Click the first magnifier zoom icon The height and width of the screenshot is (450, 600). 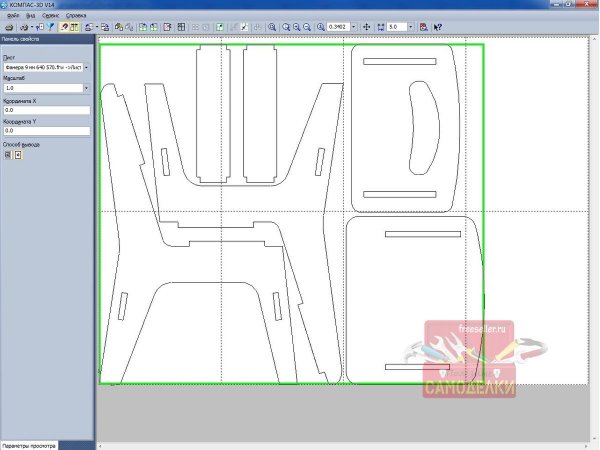tap(273, 27)
